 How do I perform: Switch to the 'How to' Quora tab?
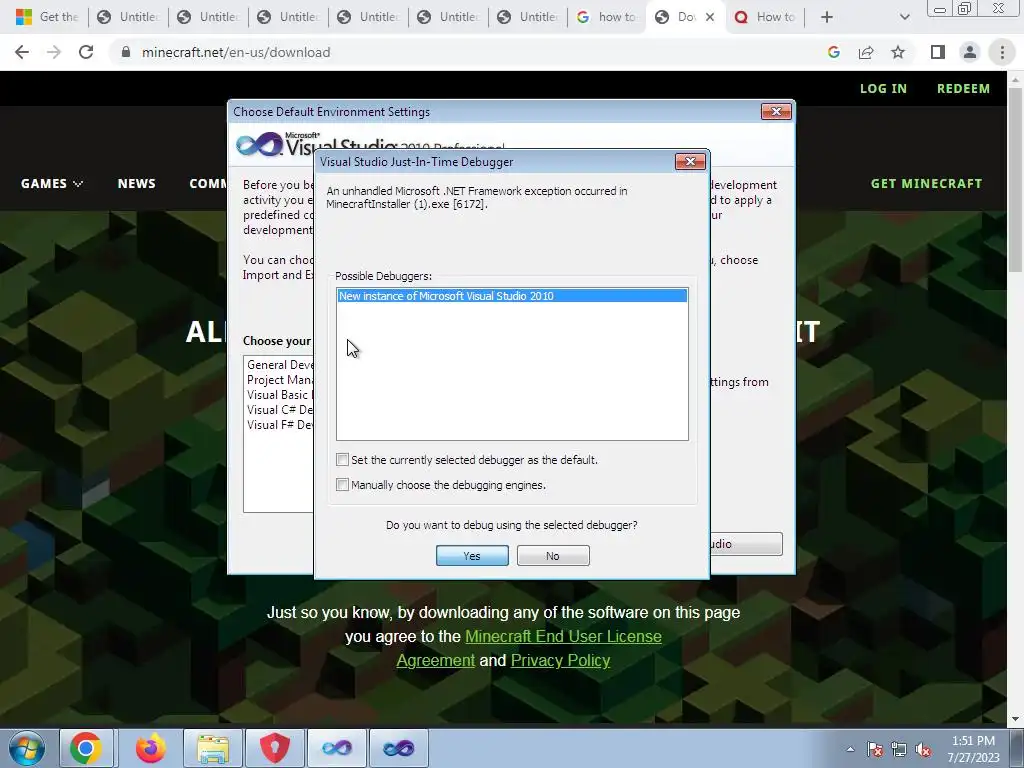tap(765, 17)
